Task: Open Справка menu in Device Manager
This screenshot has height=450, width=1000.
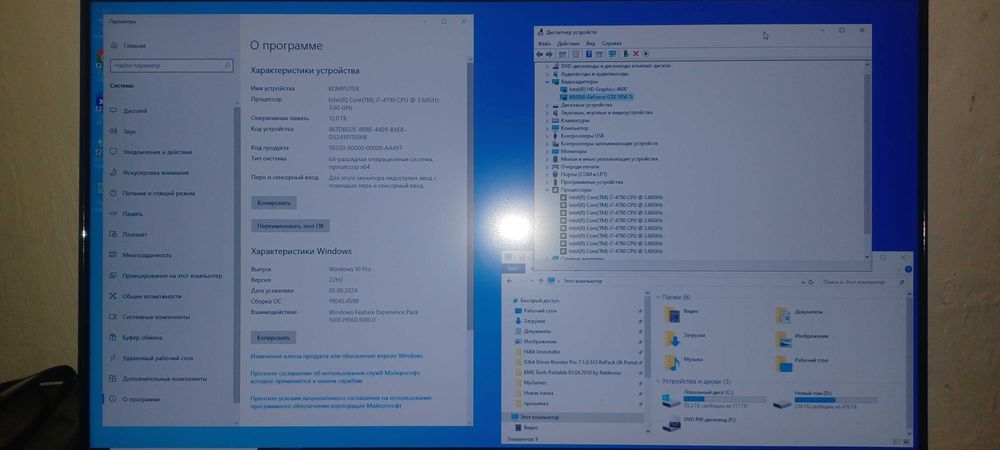Action: pos(612,43)
